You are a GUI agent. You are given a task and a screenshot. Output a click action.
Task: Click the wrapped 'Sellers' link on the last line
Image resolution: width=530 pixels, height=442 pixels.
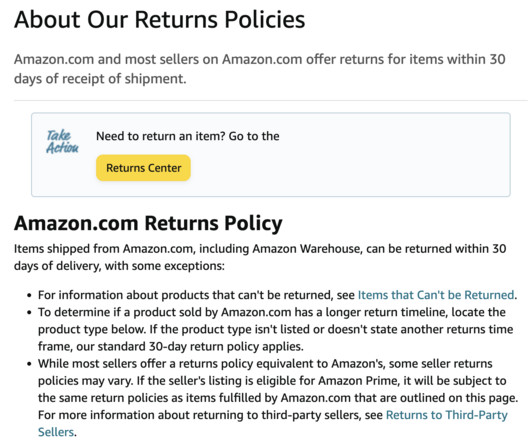(x=56, y=432)
